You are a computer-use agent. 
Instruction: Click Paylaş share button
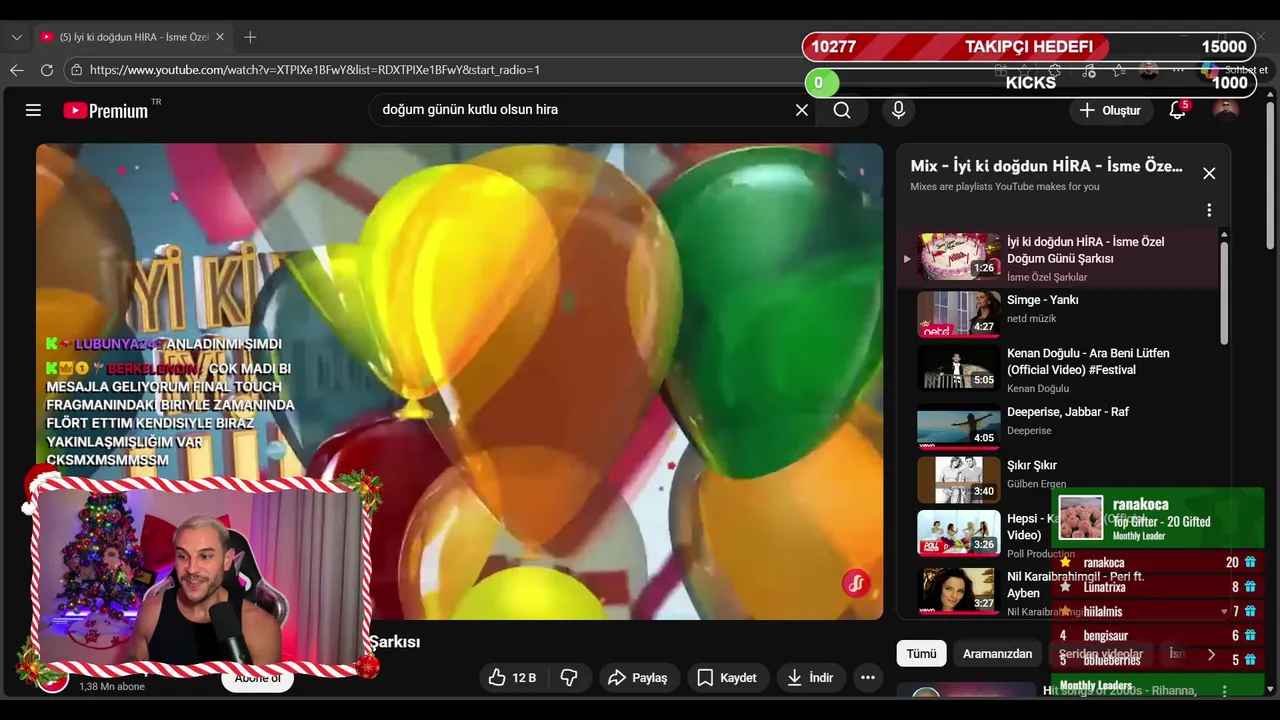tap(637, 677)
